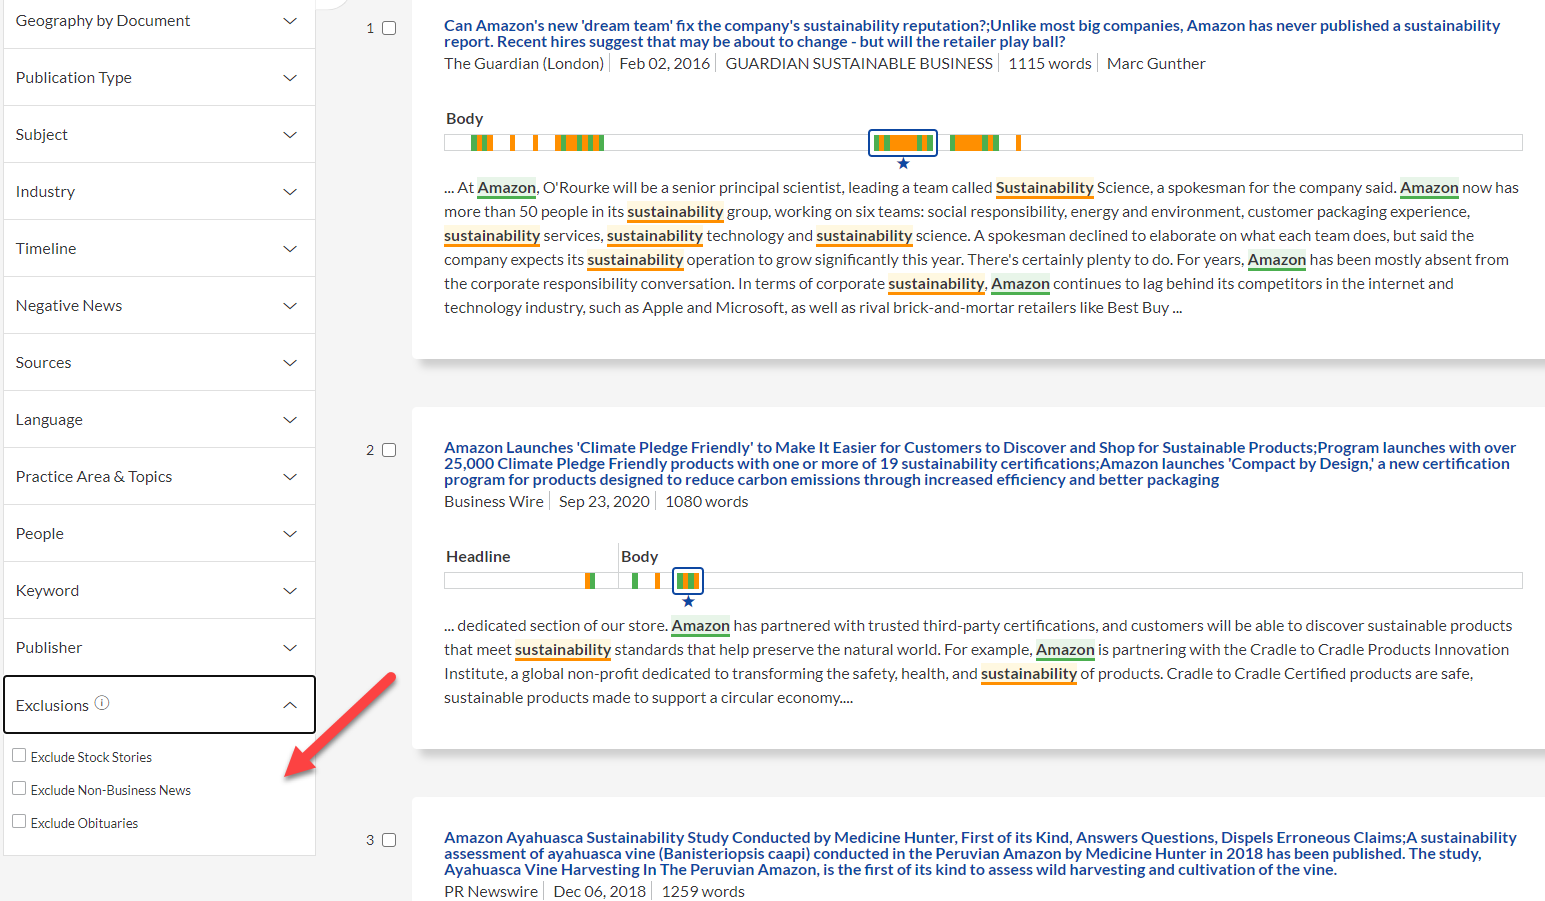Click first hit cluster at start of result 1 bar
The width and height of the screenshot is (1545, 901).
tap(482, 143)
